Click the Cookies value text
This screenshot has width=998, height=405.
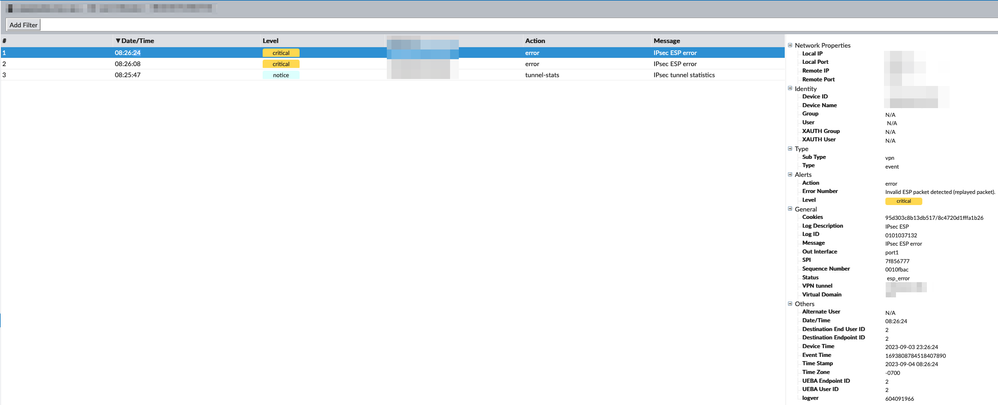tap(934, 218)
